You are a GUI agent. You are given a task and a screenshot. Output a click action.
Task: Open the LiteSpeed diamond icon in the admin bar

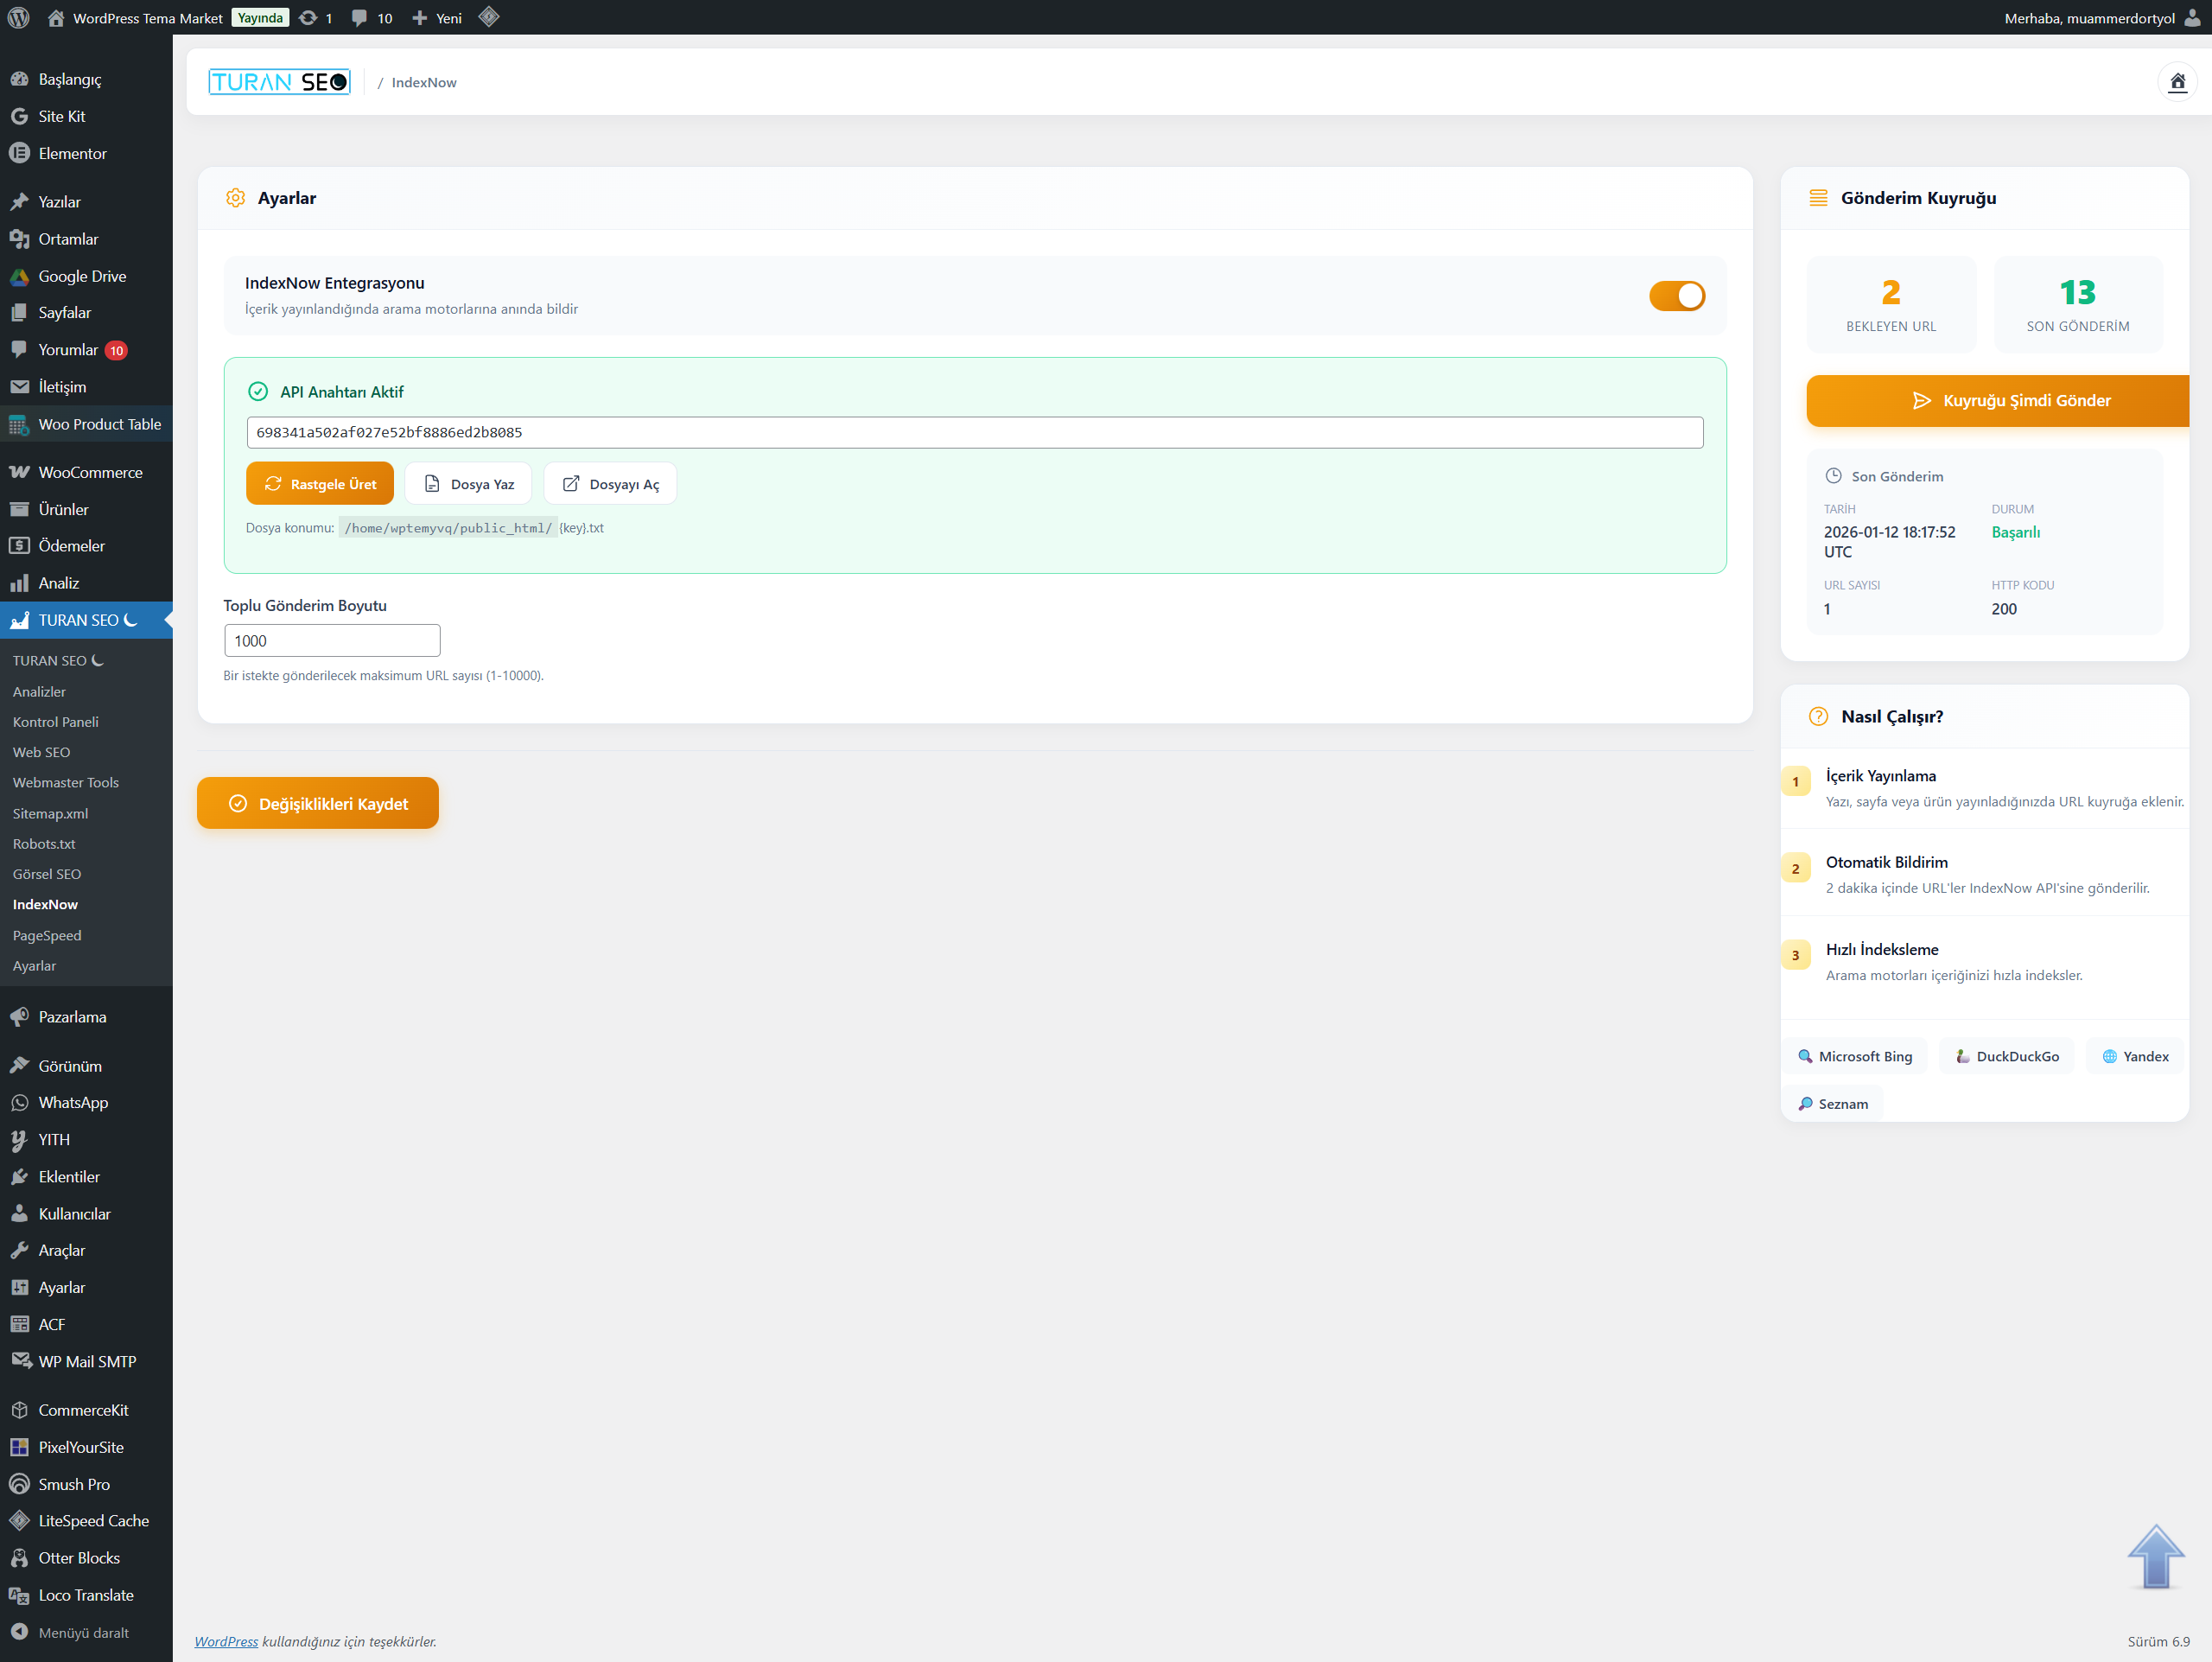[488, 17]
